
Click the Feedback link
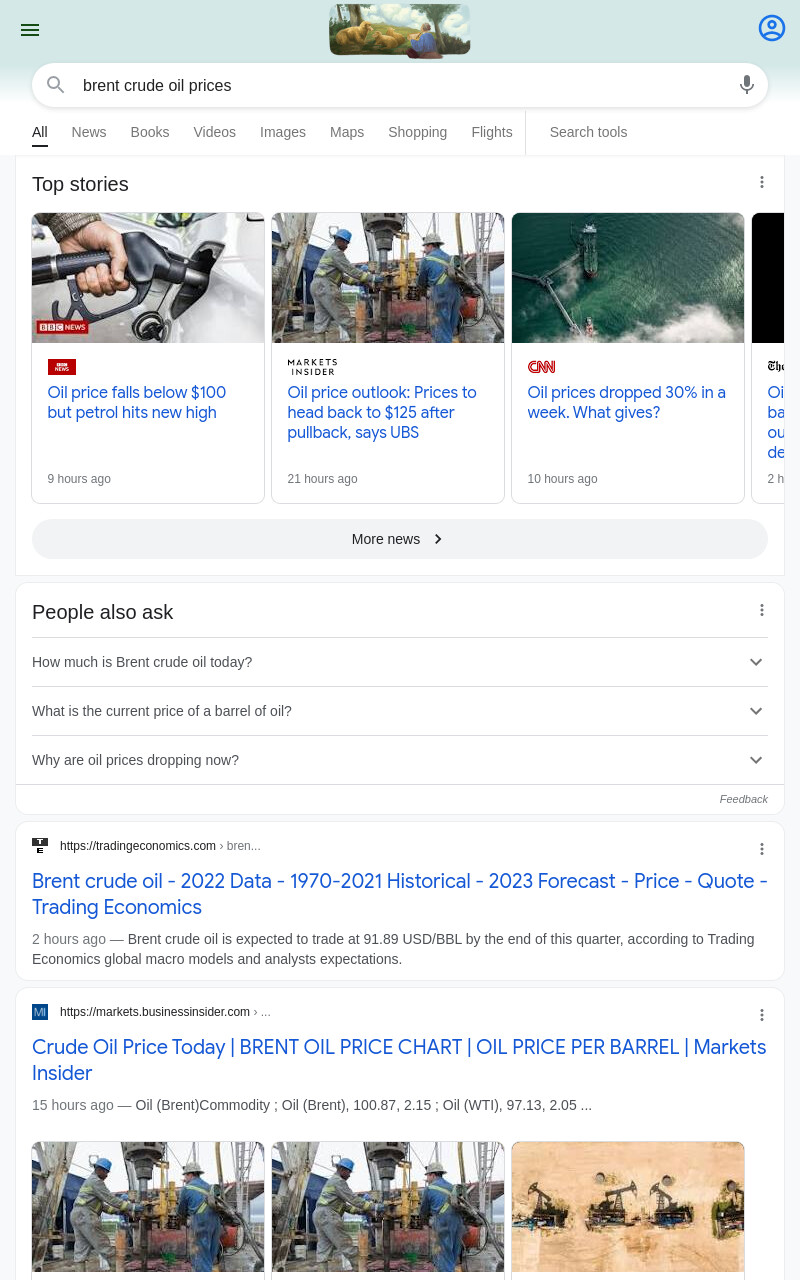(744, 799)
